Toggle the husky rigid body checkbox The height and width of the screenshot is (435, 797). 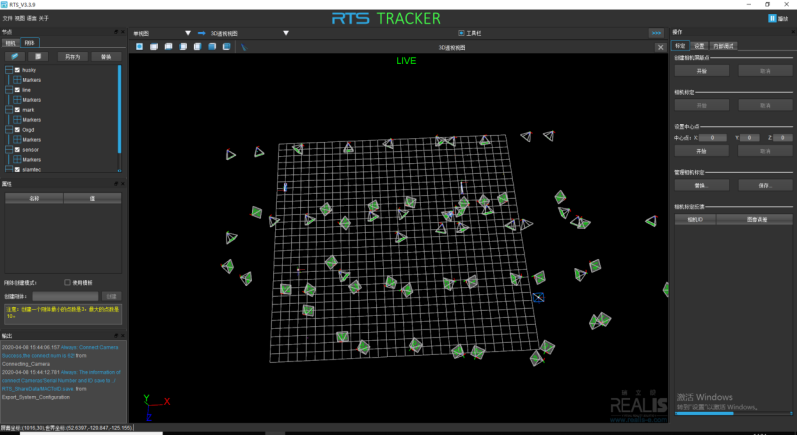[x=17, y=70]
